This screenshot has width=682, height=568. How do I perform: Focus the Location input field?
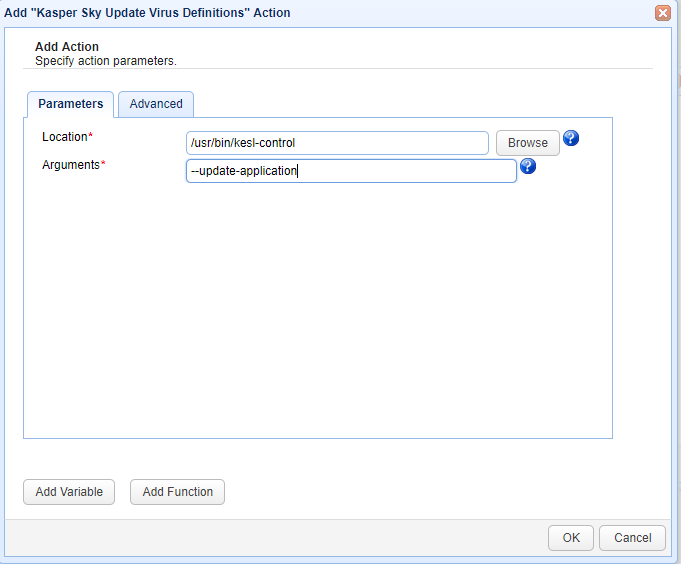click(337, 143)
